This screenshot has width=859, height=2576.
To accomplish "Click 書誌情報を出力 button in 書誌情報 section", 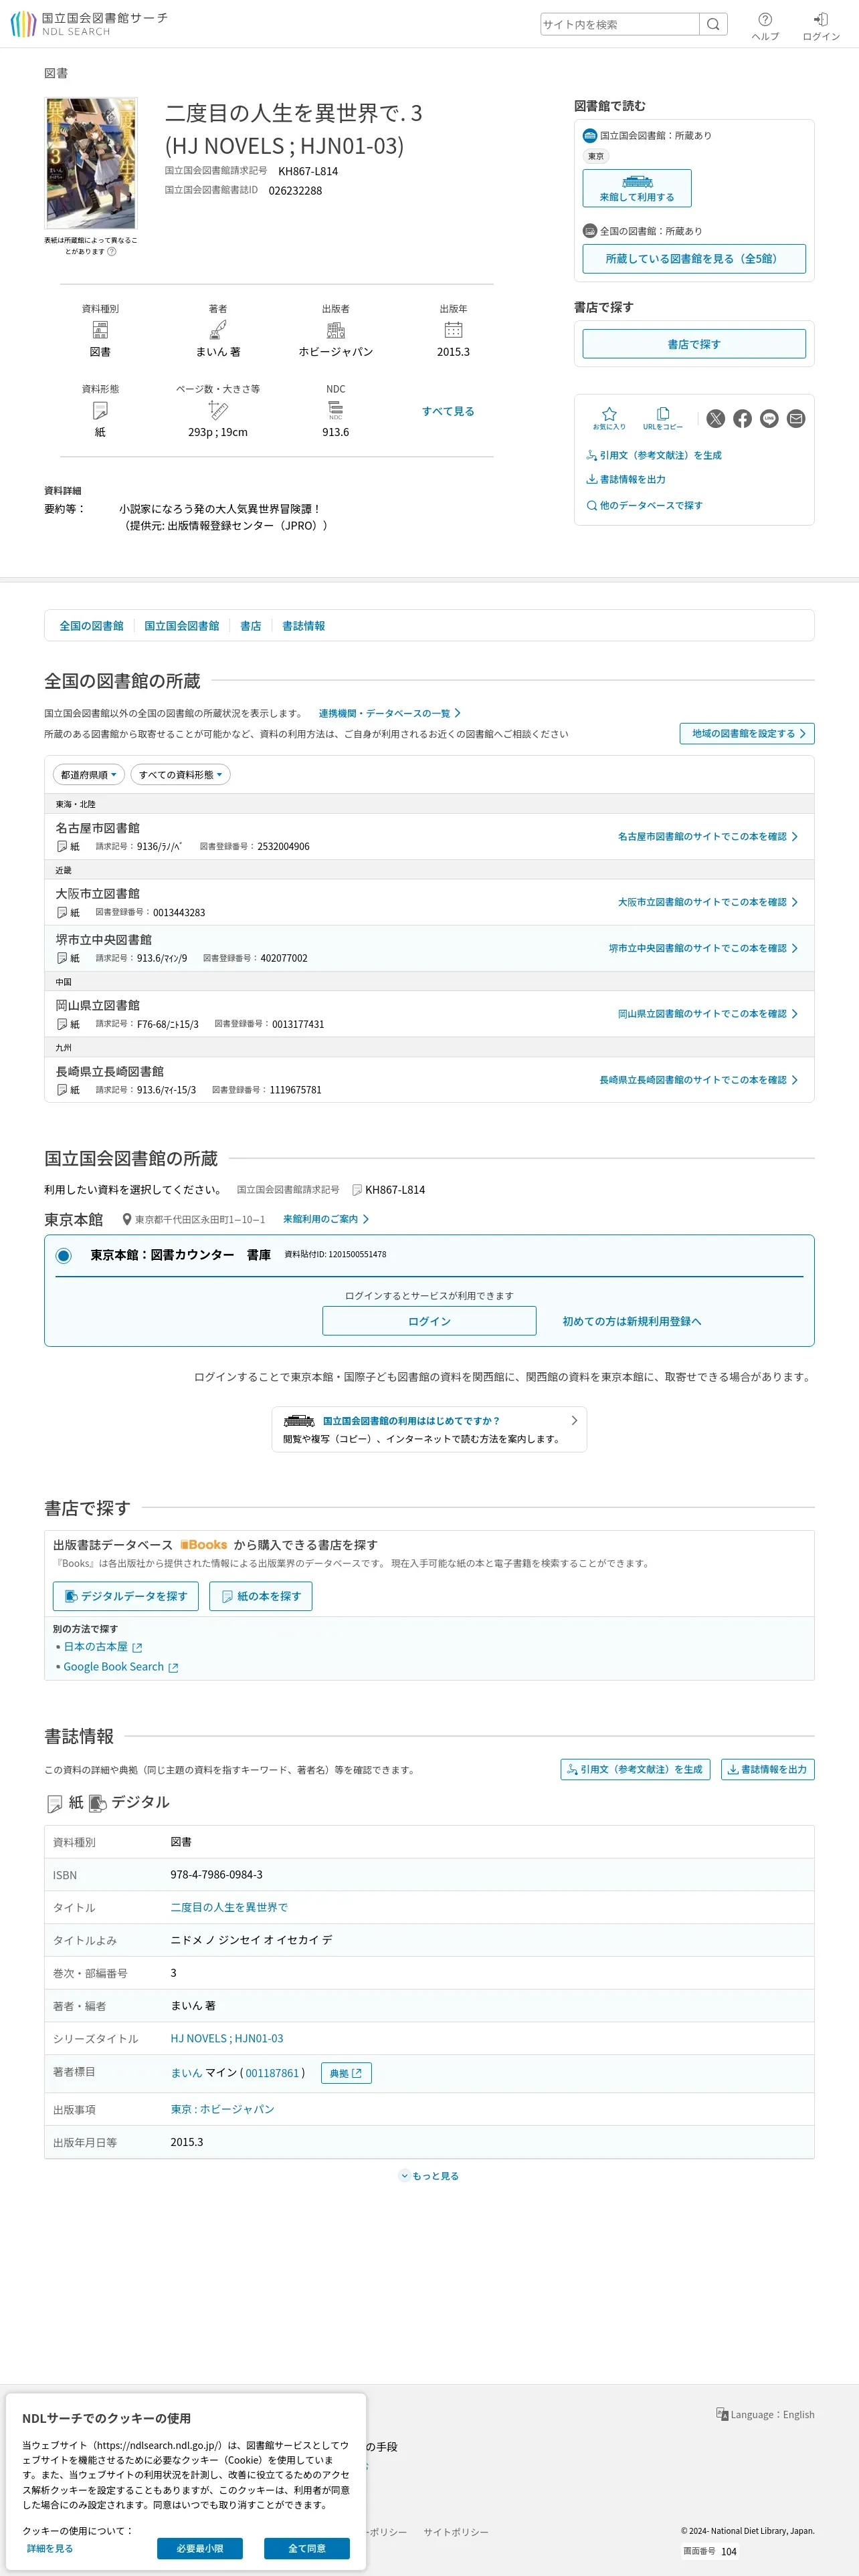I will pos(767,1769).
